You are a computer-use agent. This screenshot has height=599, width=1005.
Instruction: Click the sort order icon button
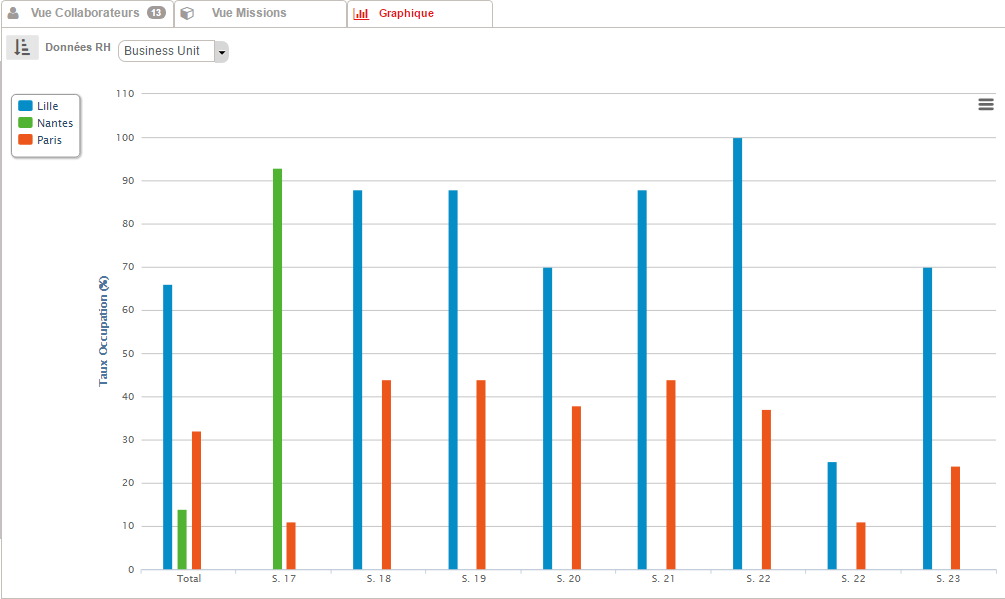[22, 48]
